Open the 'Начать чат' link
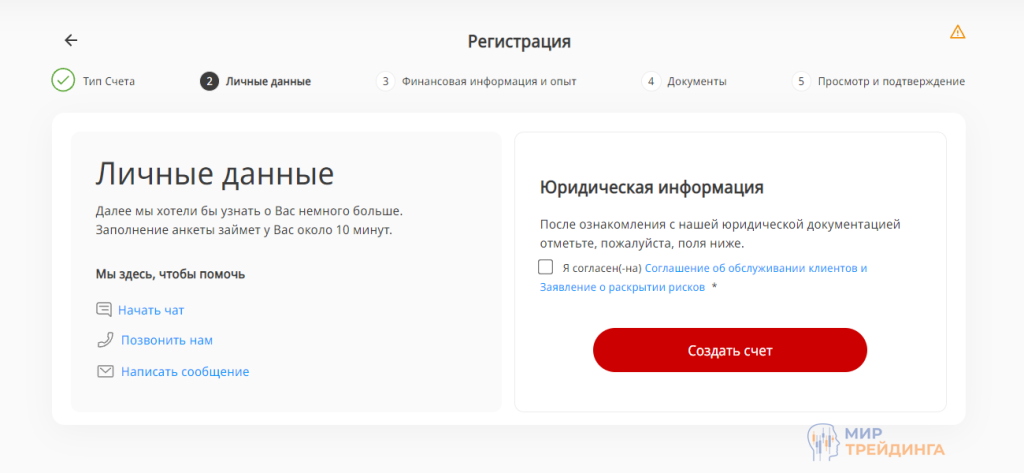This screenshot has width=1024, height=473. click(x=151, y=310)
